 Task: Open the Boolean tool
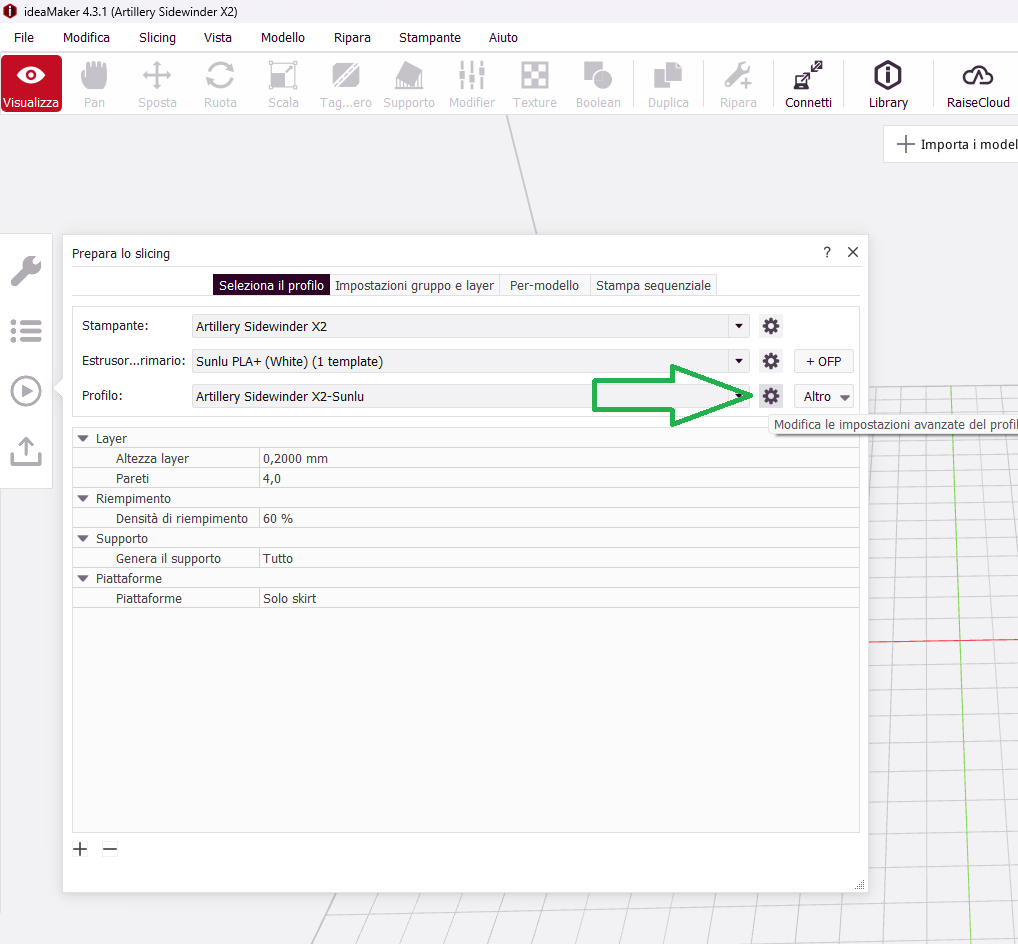point(598,84)
